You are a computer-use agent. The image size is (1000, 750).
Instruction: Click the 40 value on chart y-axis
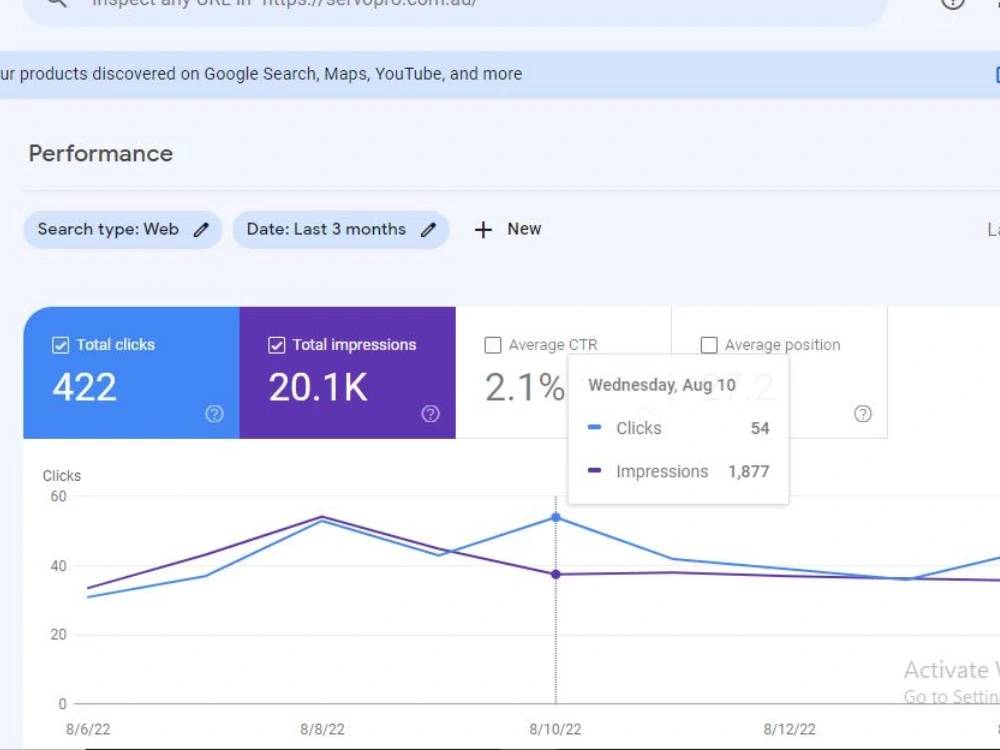tap(58, 566)
